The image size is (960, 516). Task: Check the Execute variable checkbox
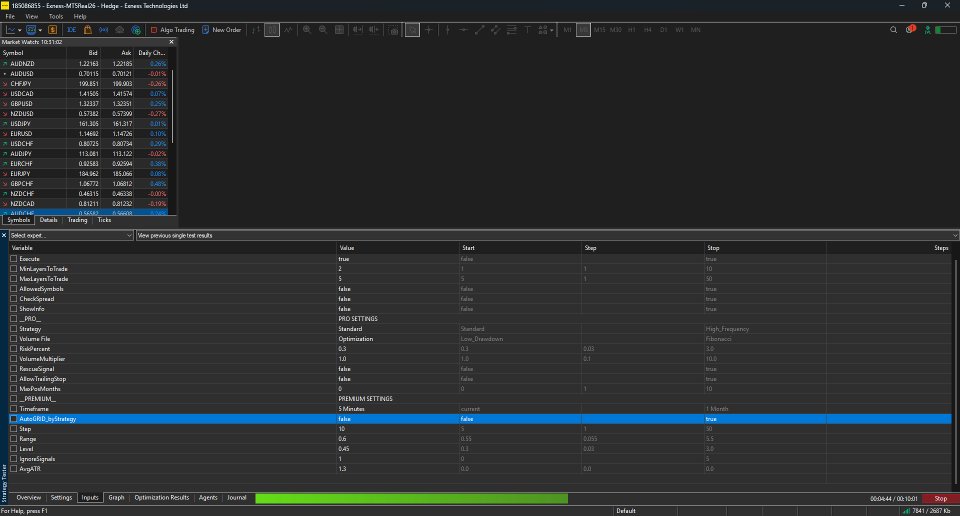13,259
